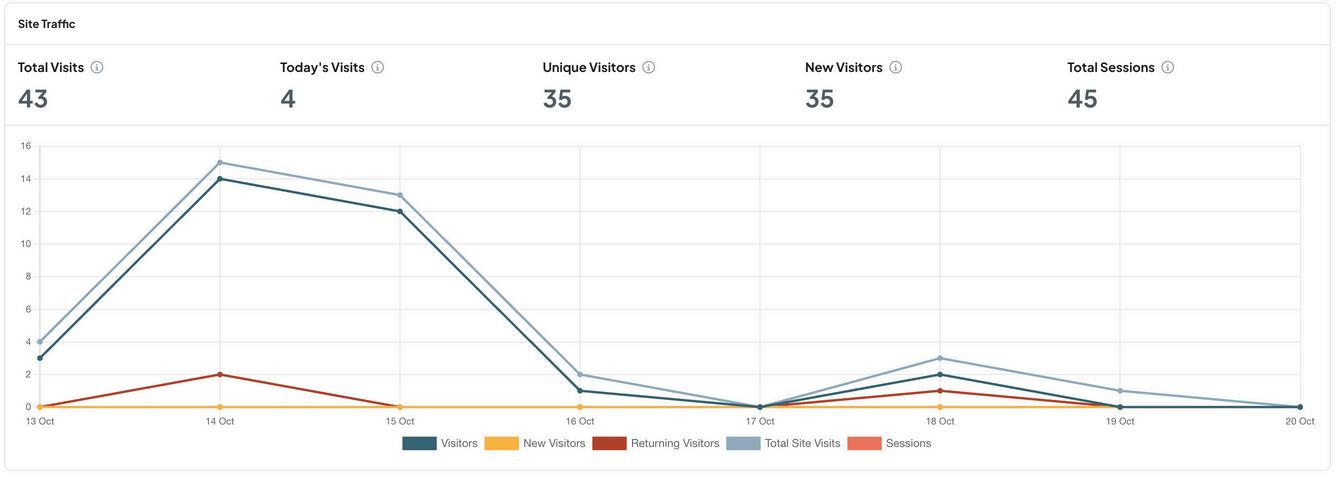Image resolution: width=1338 pixels, height=478 pixels.
Task: Click the Total Site Visits peak point on 14 Oct
Action: [220, 162]
